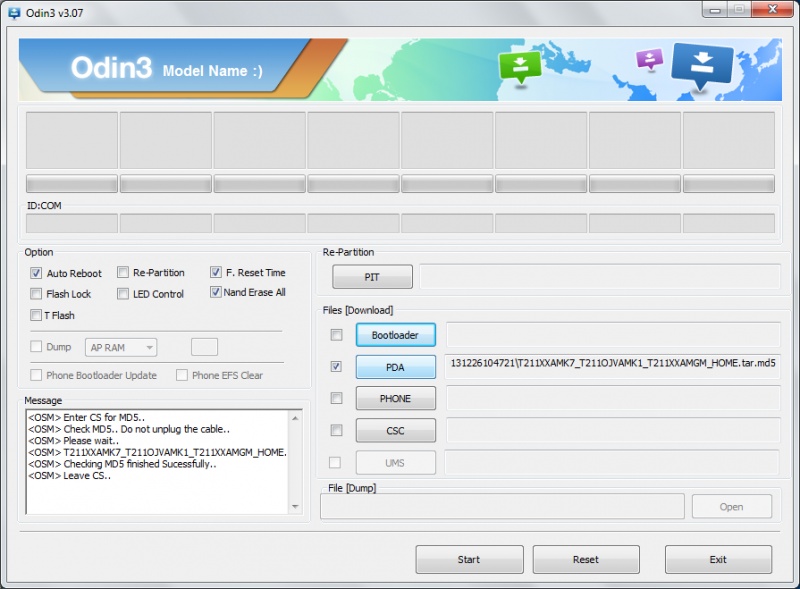800x589 pixels.
Task: Uncheck F. Reset Time
Action: (x=215, y=272)
